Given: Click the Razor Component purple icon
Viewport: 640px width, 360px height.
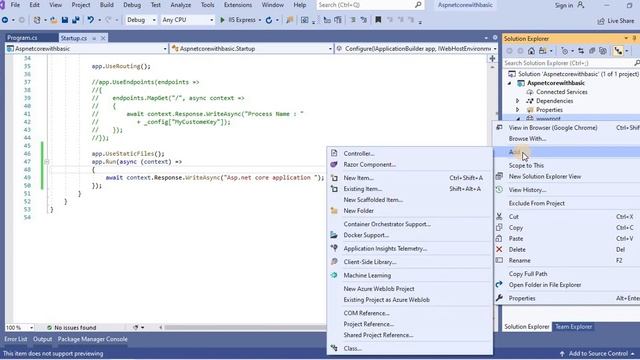Looking at the screenshot, I should tap(334, 164).
